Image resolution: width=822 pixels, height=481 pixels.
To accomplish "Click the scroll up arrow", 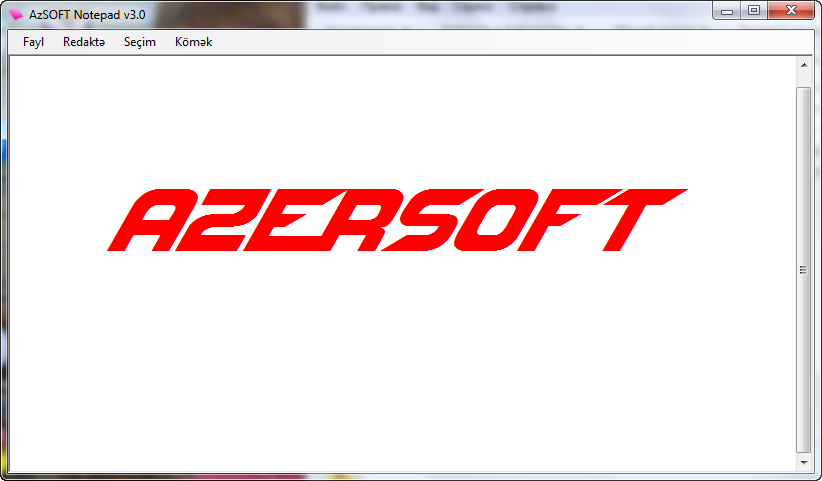I will pyautogui.click(x=803, y=65).
